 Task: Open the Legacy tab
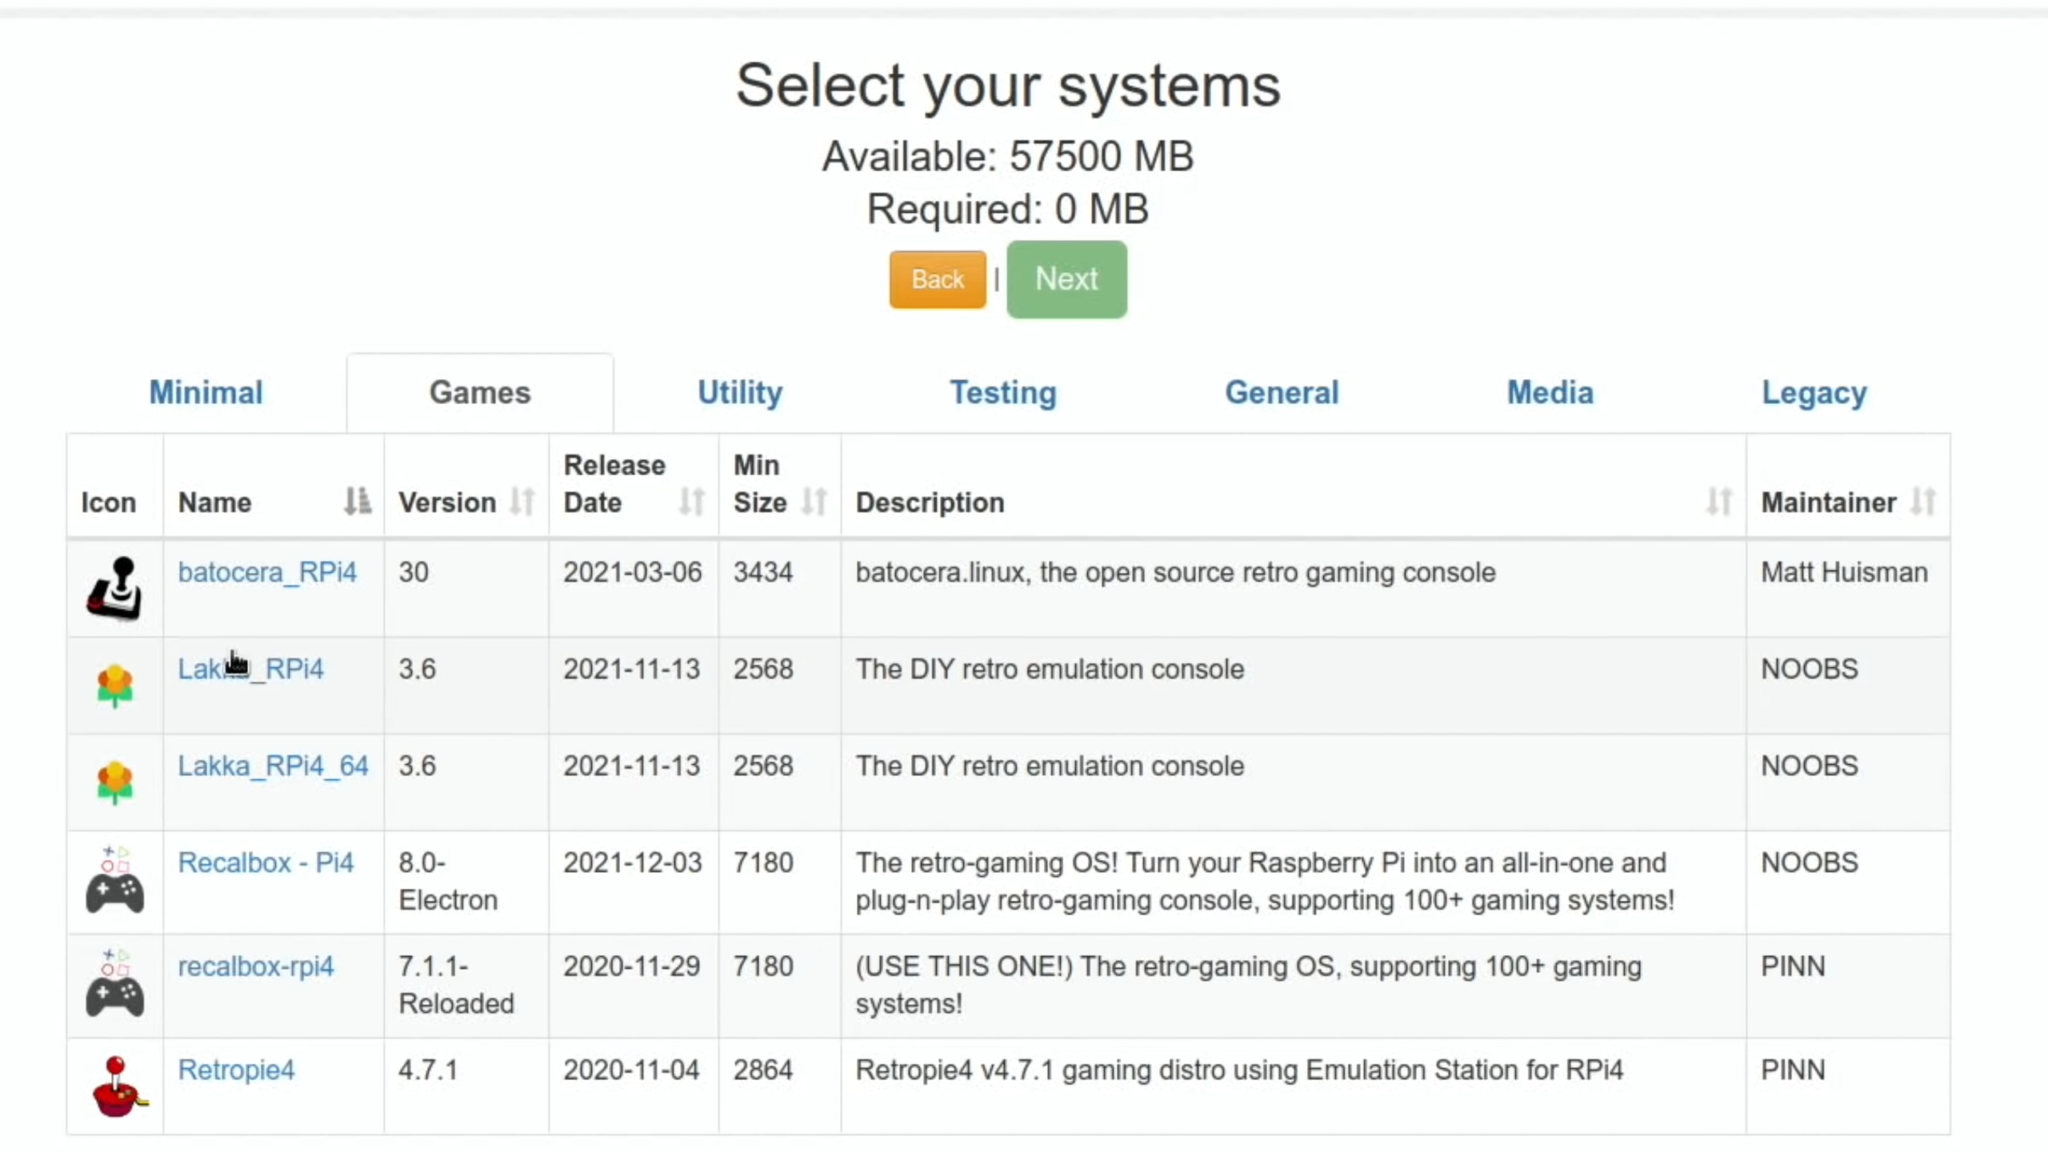point(1814,392)
